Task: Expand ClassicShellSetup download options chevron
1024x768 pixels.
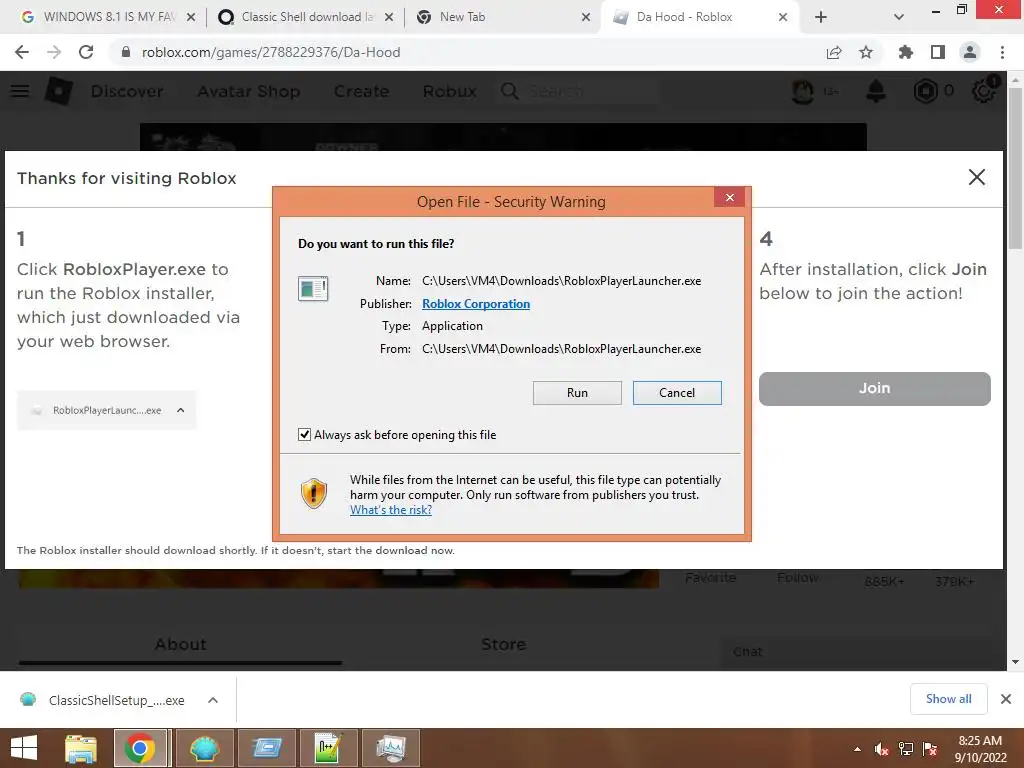Action: pyautogui.click(x=213, y=700)
